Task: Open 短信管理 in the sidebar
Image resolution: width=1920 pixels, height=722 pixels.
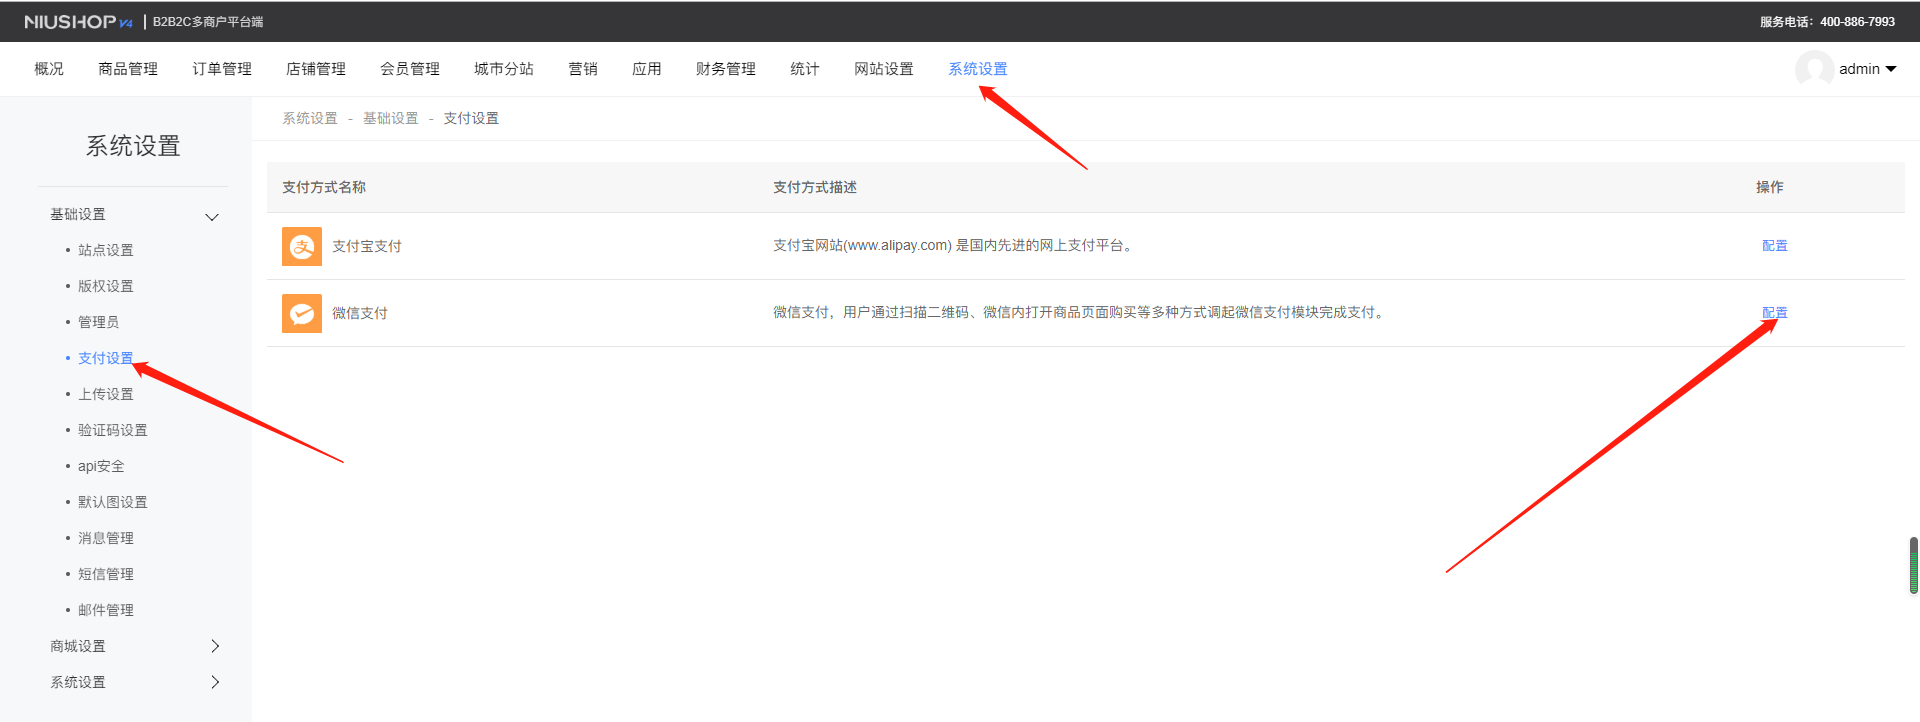Action: (106, 574)
